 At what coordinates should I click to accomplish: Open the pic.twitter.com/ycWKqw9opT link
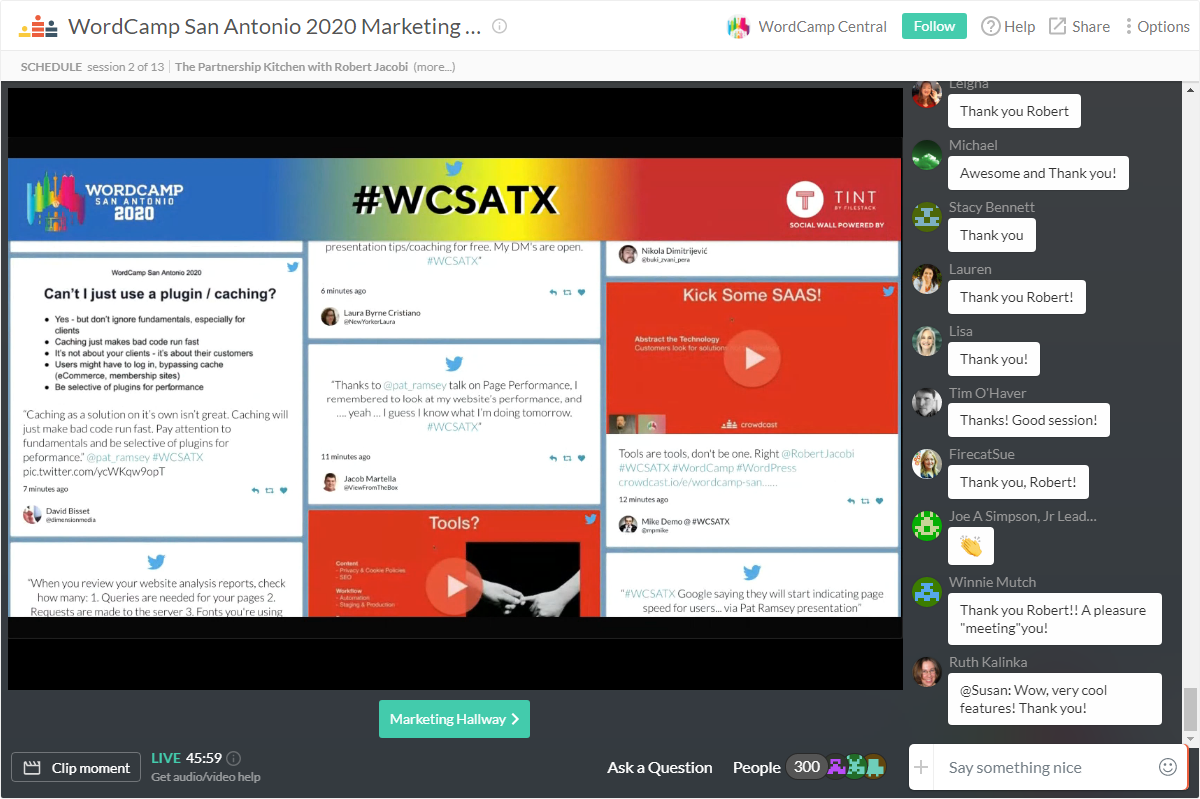[x=95, y=471]
